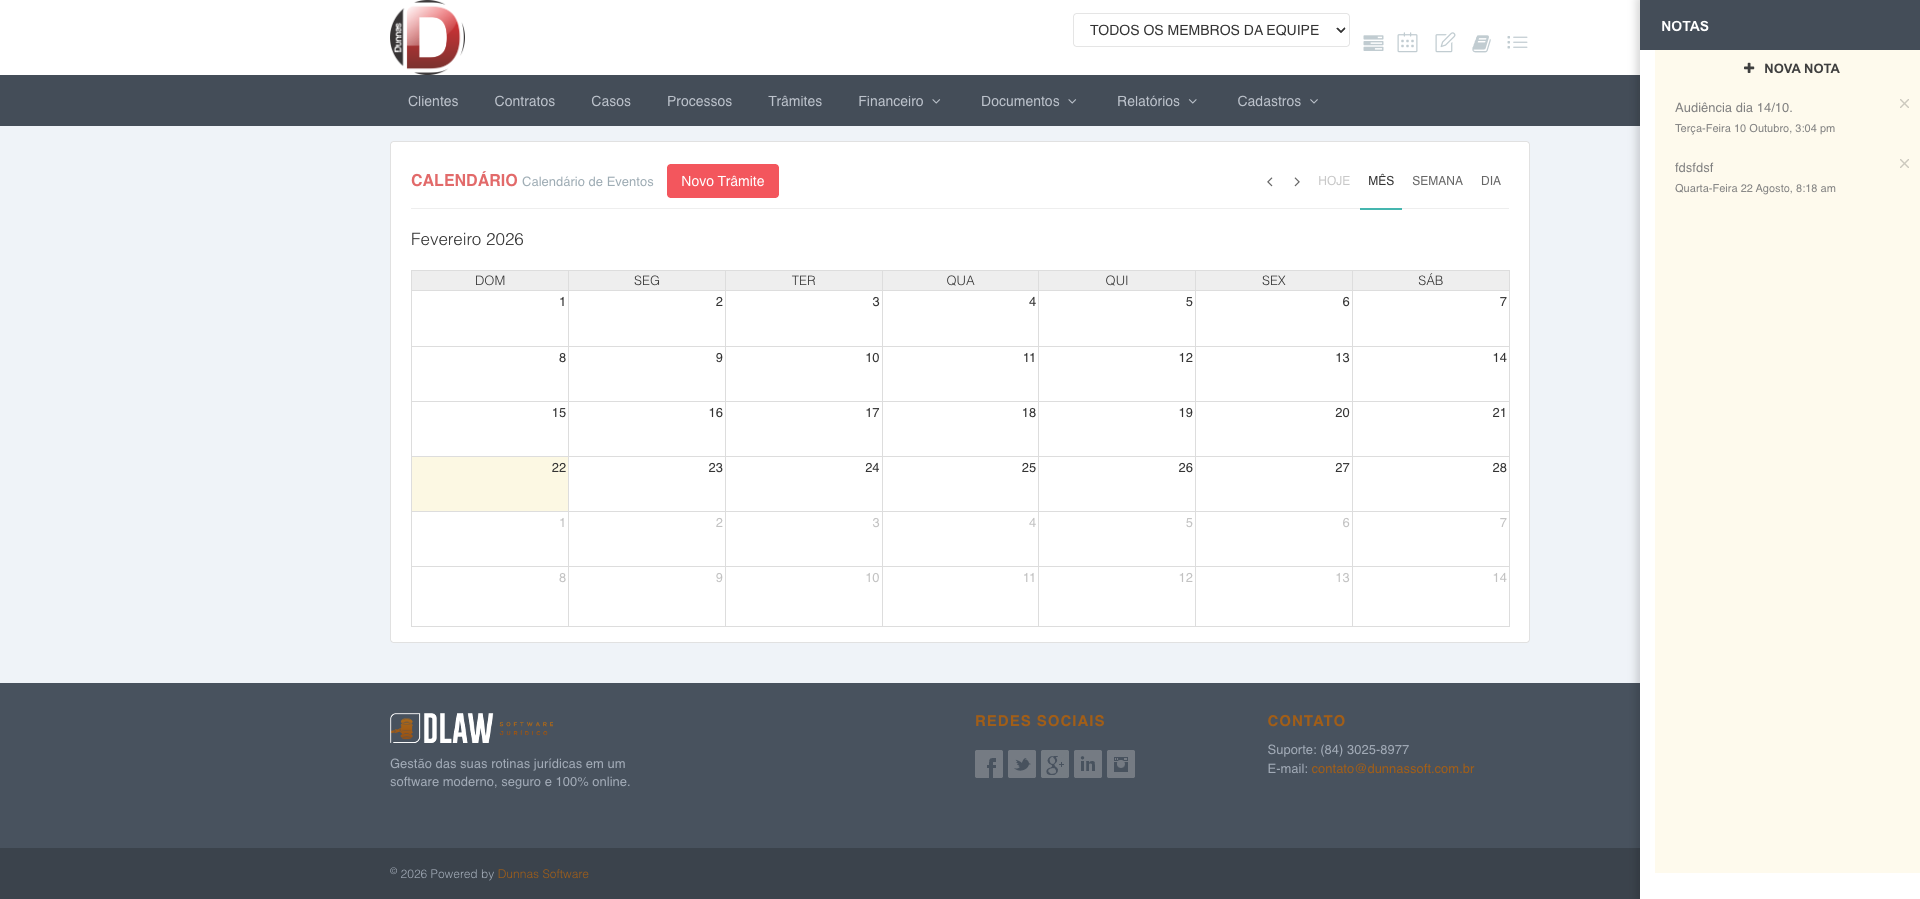This screenshot has width=1920, height=899.
Task: Go to the previous month with the left arrow
Action: coord(1270,182)
